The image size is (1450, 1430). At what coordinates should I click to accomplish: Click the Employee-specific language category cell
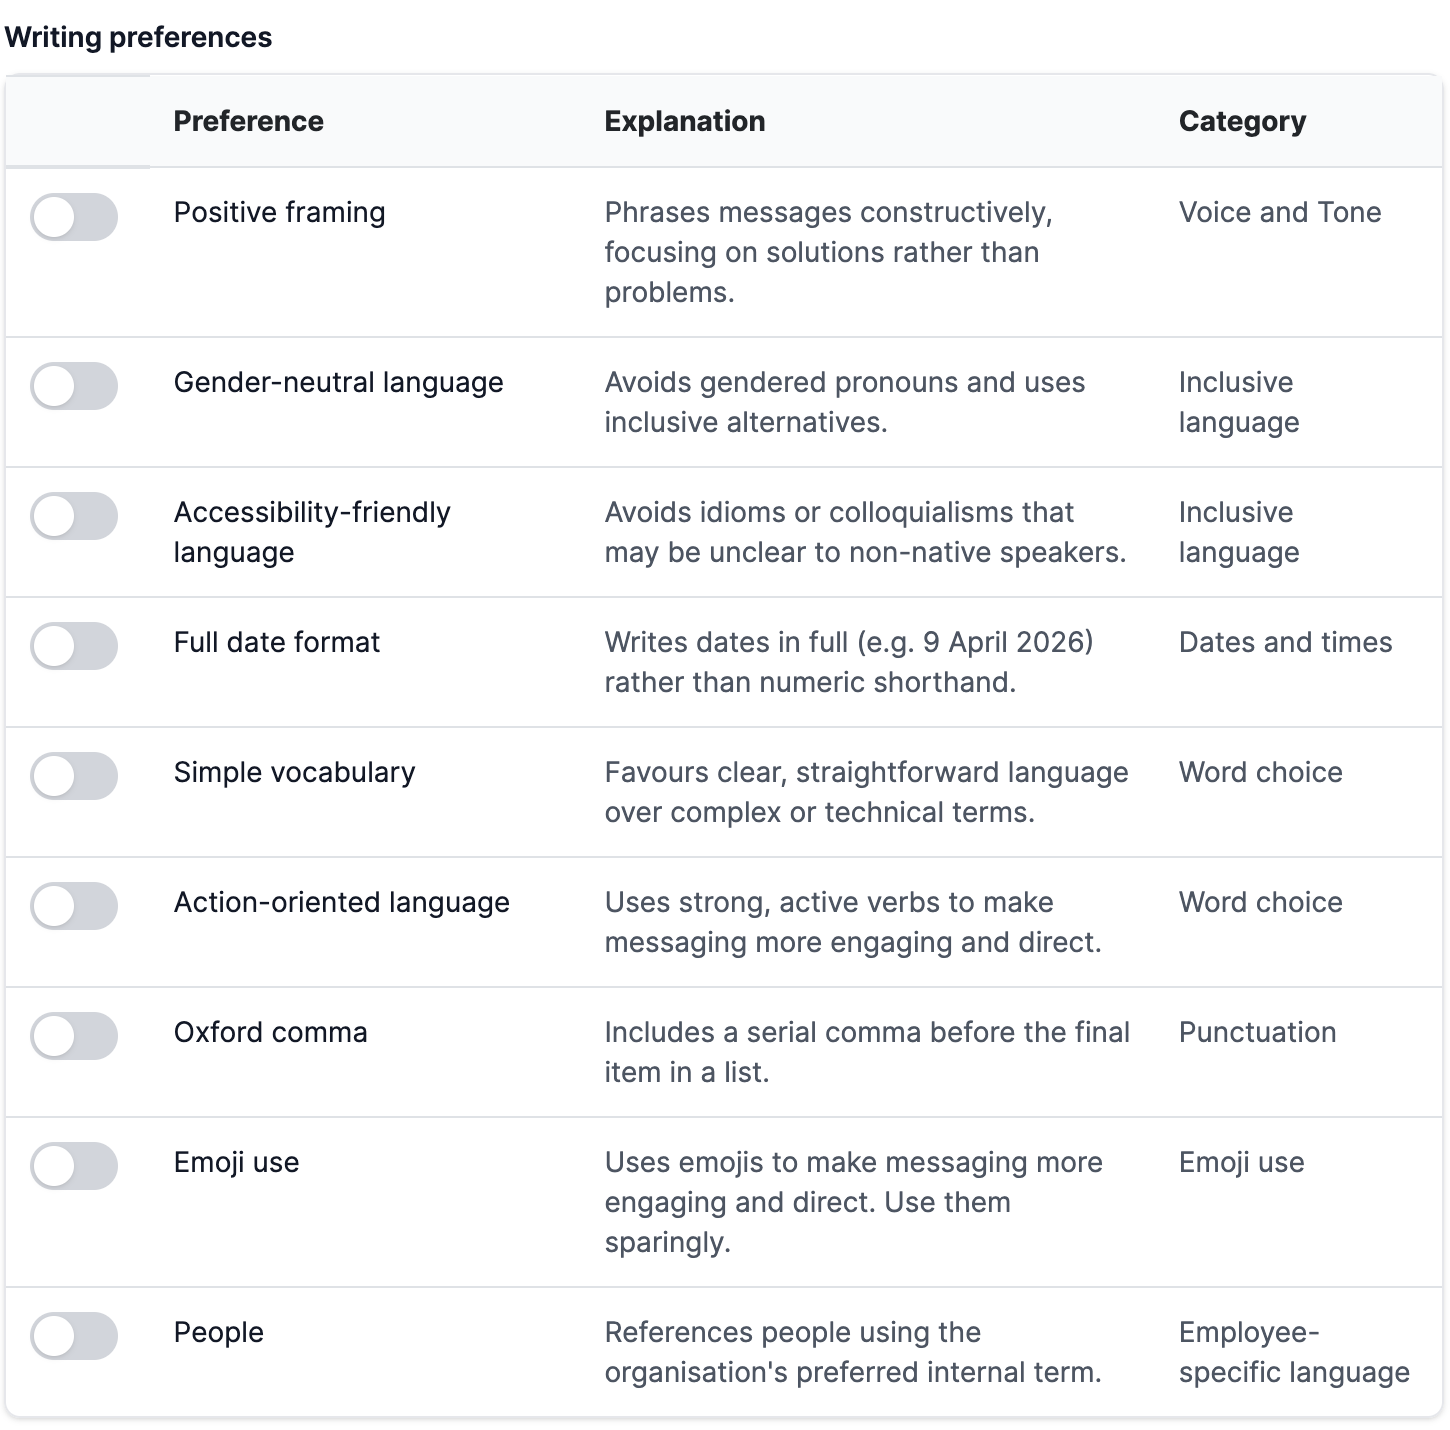tap(1294, 1352)
